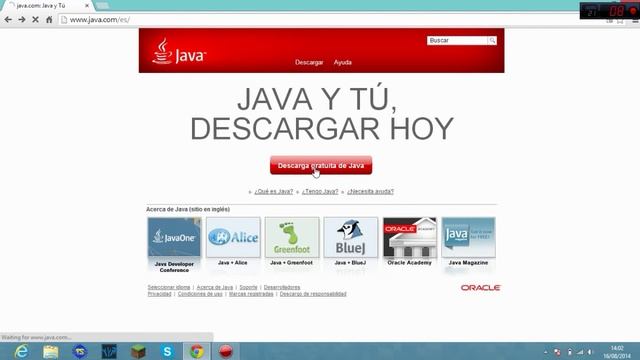Click the volume icon in system tray
This screenshot has height=360, width=640.
(x=590, y=352)
